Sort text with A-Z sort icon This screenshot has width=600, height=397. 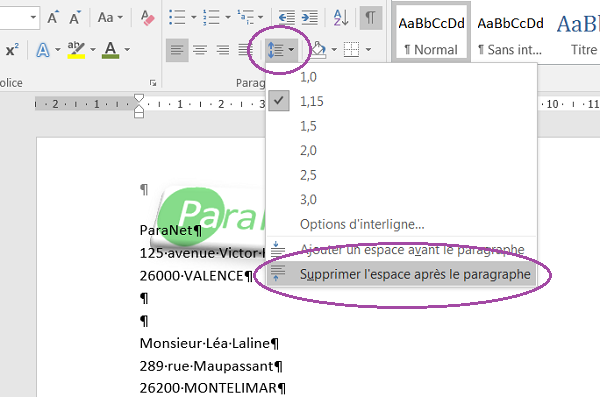[x=341, y=18]
